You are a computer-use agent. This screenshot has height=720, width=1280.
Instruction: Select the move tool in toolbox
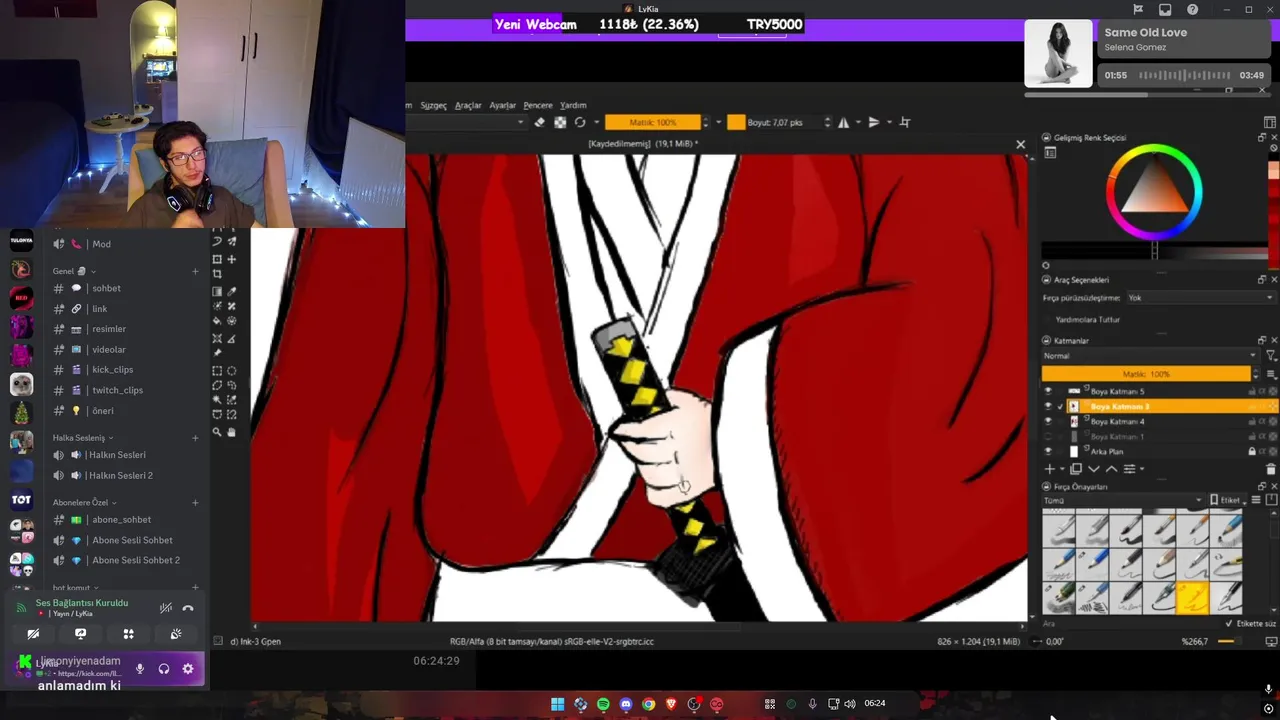[232, 259]
